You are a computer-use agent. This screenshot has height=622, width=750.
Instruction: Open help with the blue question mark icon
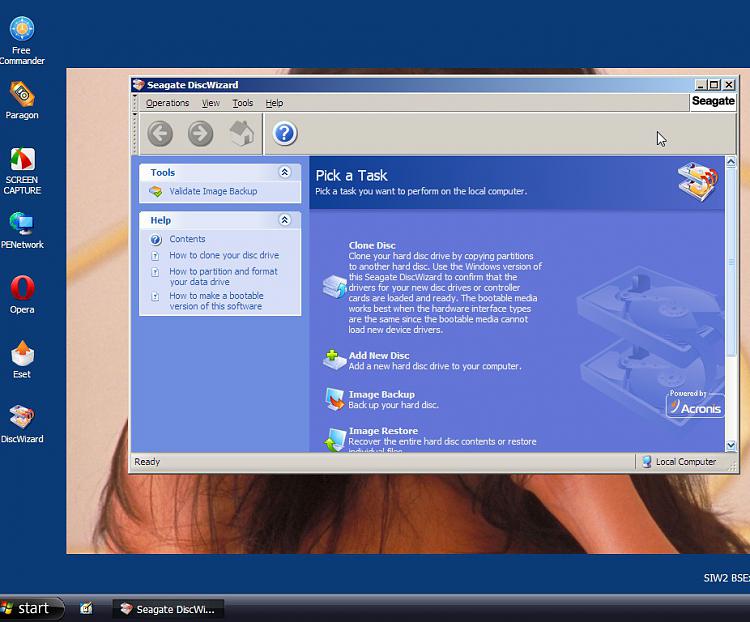tap(285, 133)
